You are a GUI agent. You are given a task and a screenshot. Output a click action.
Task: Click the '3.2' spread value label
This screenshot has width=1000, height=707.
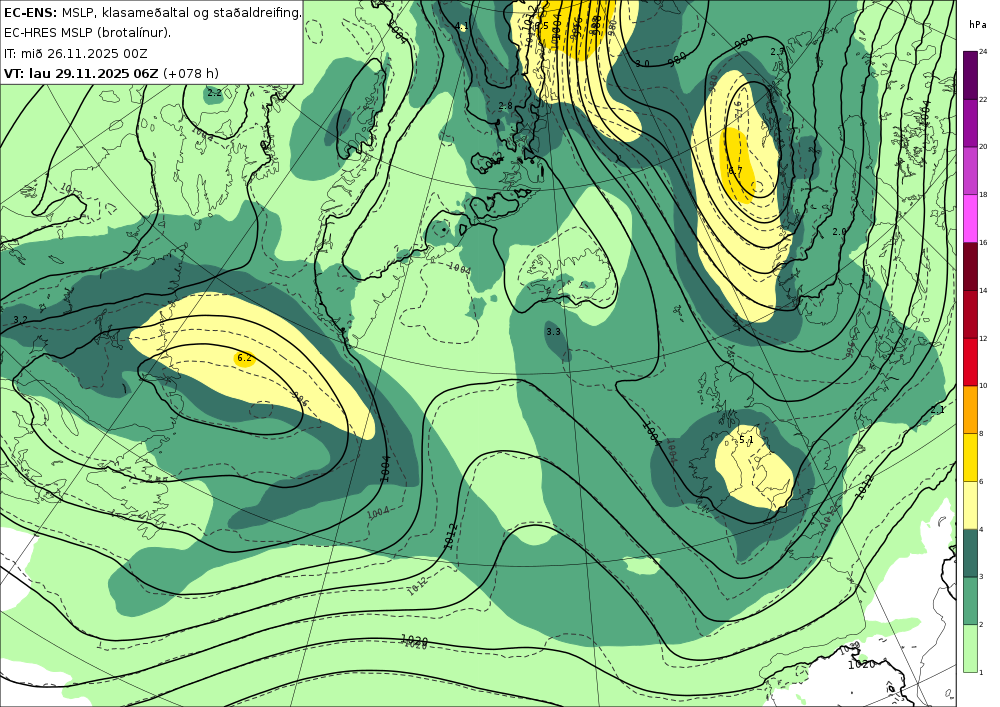point(20,319)
